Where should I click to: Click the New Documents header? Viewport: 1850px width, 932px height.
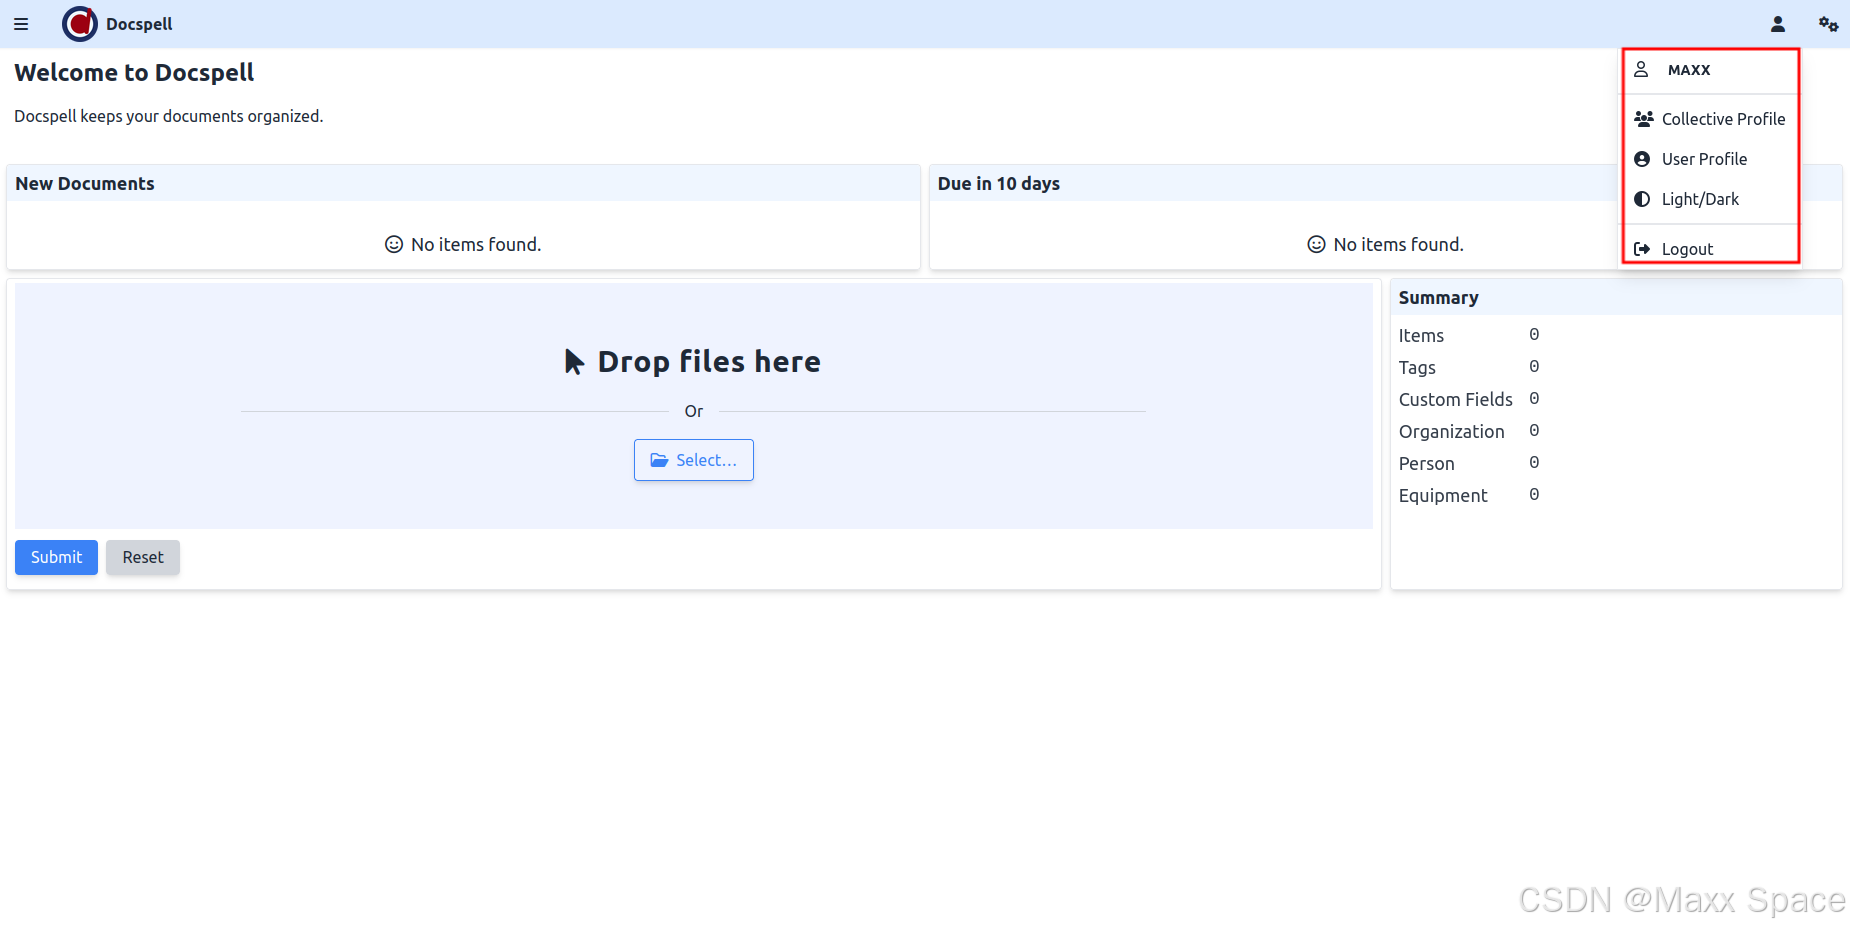tap(463, 183)
